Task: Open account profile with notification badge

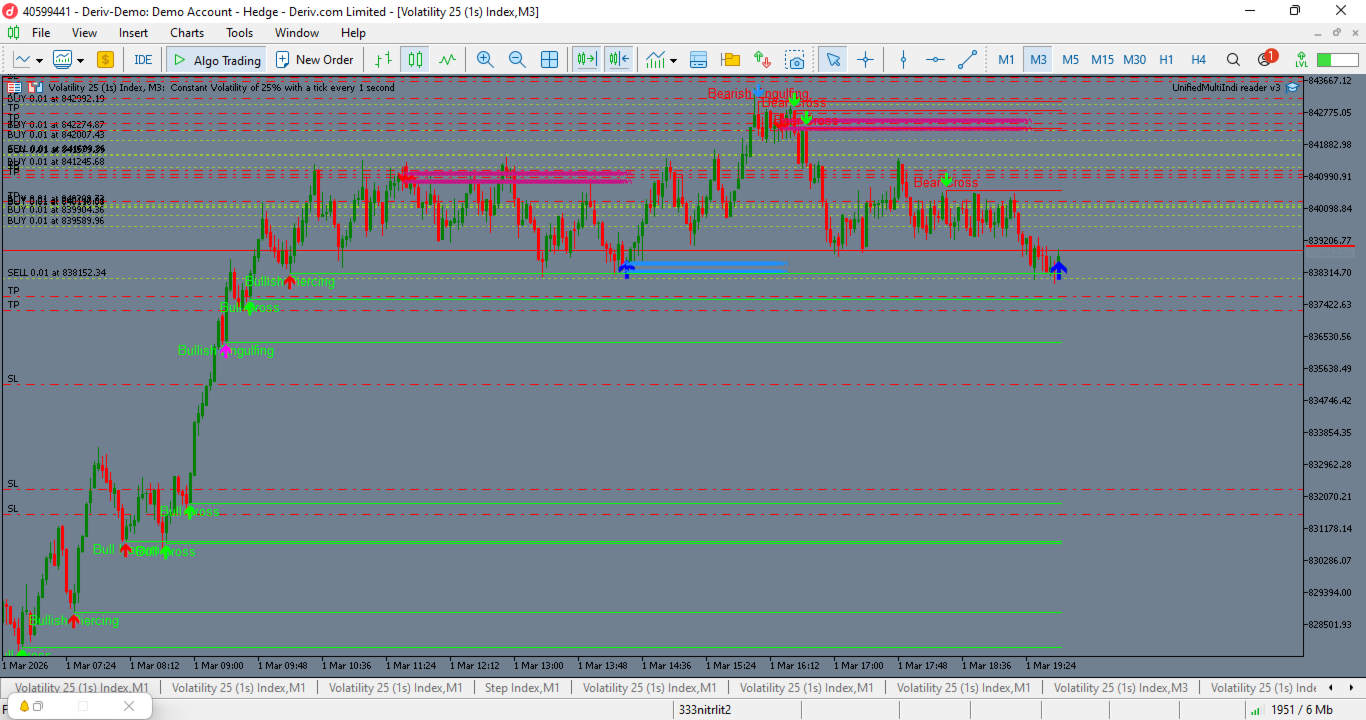Action: 1266,59
